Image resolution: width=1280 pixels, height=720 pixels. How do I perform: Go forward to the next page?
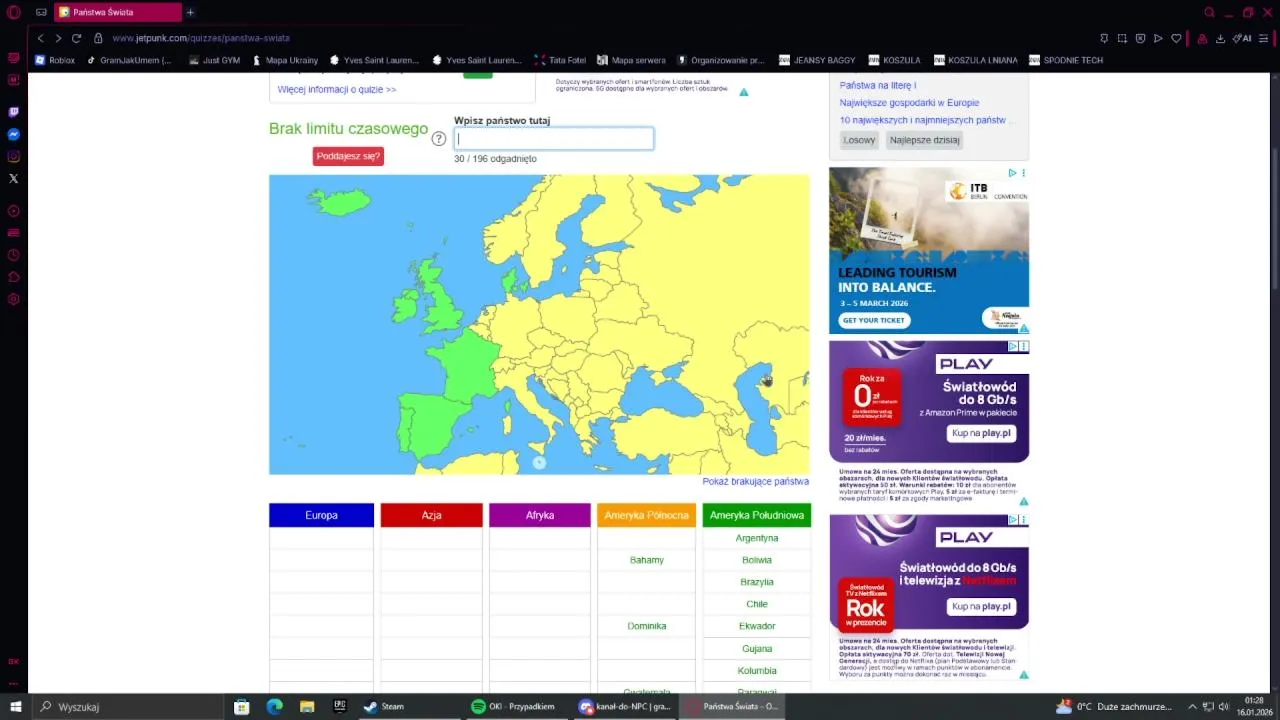(x=58, y=38)
